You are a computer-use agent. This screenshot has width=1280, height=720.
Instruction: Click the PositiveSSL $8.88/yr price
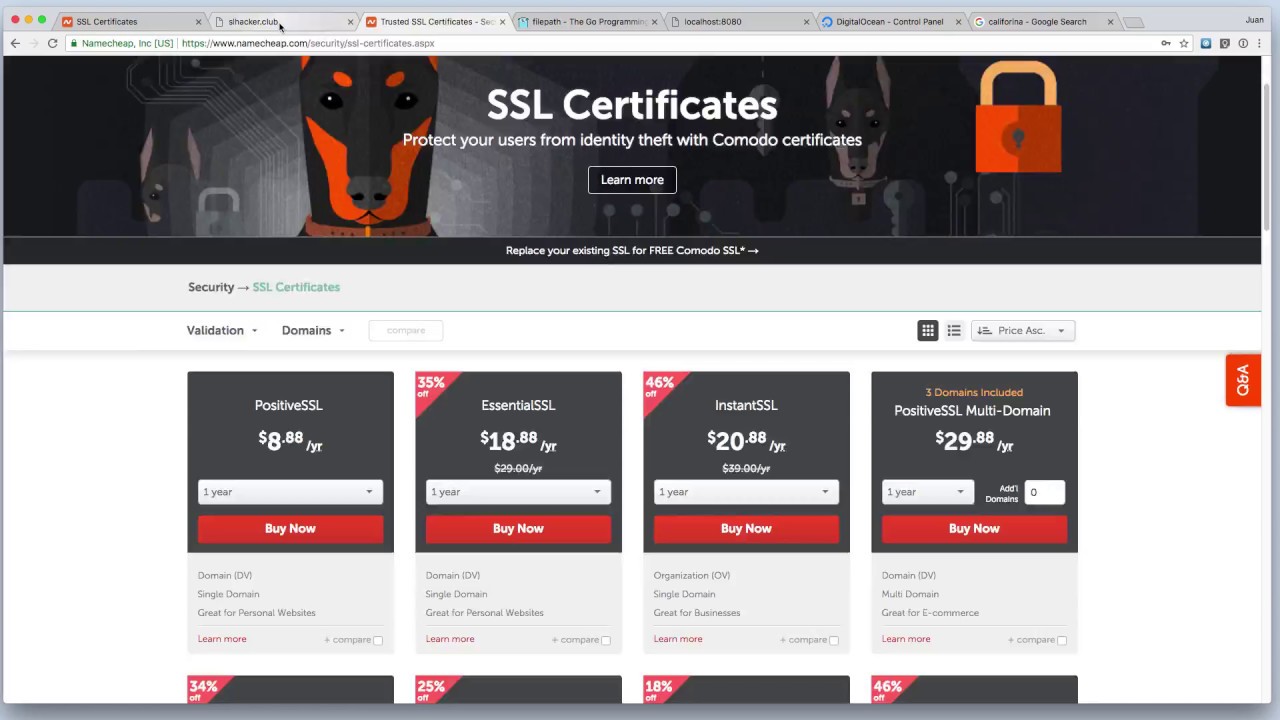pyautogui.click(x=290, y=440)
